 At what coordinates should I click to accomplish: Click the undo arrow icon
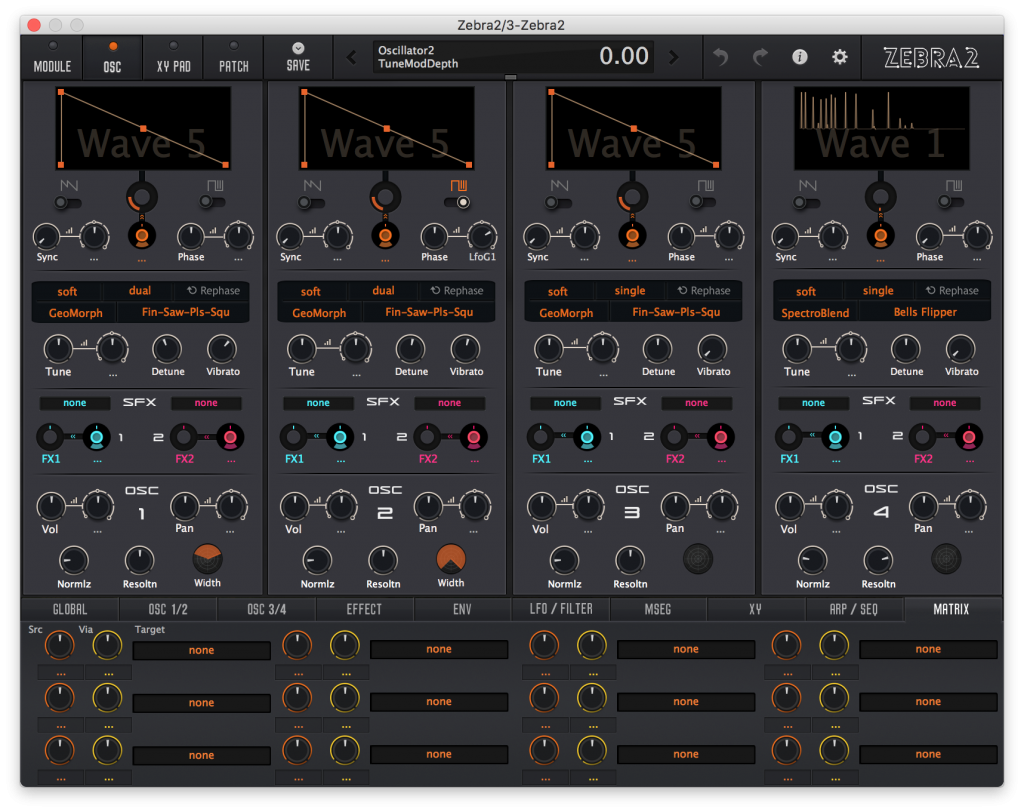(x=720, y=57)
